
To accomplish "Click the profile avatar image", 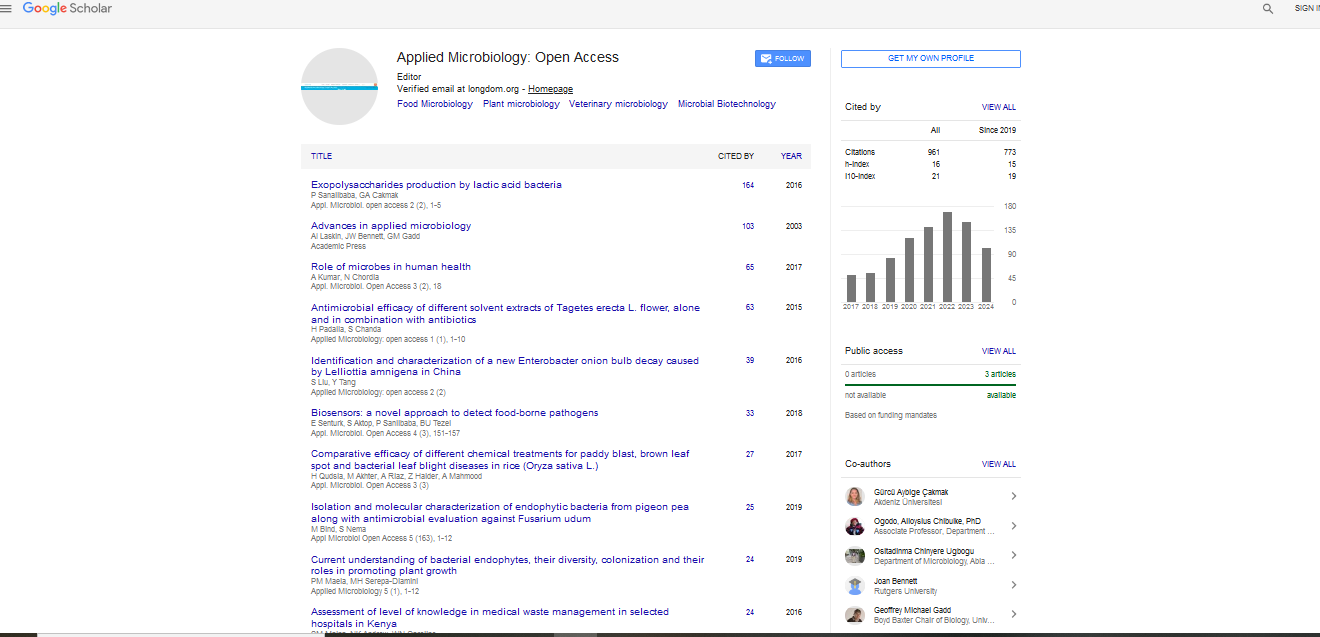I will click(x=339, y=87).
